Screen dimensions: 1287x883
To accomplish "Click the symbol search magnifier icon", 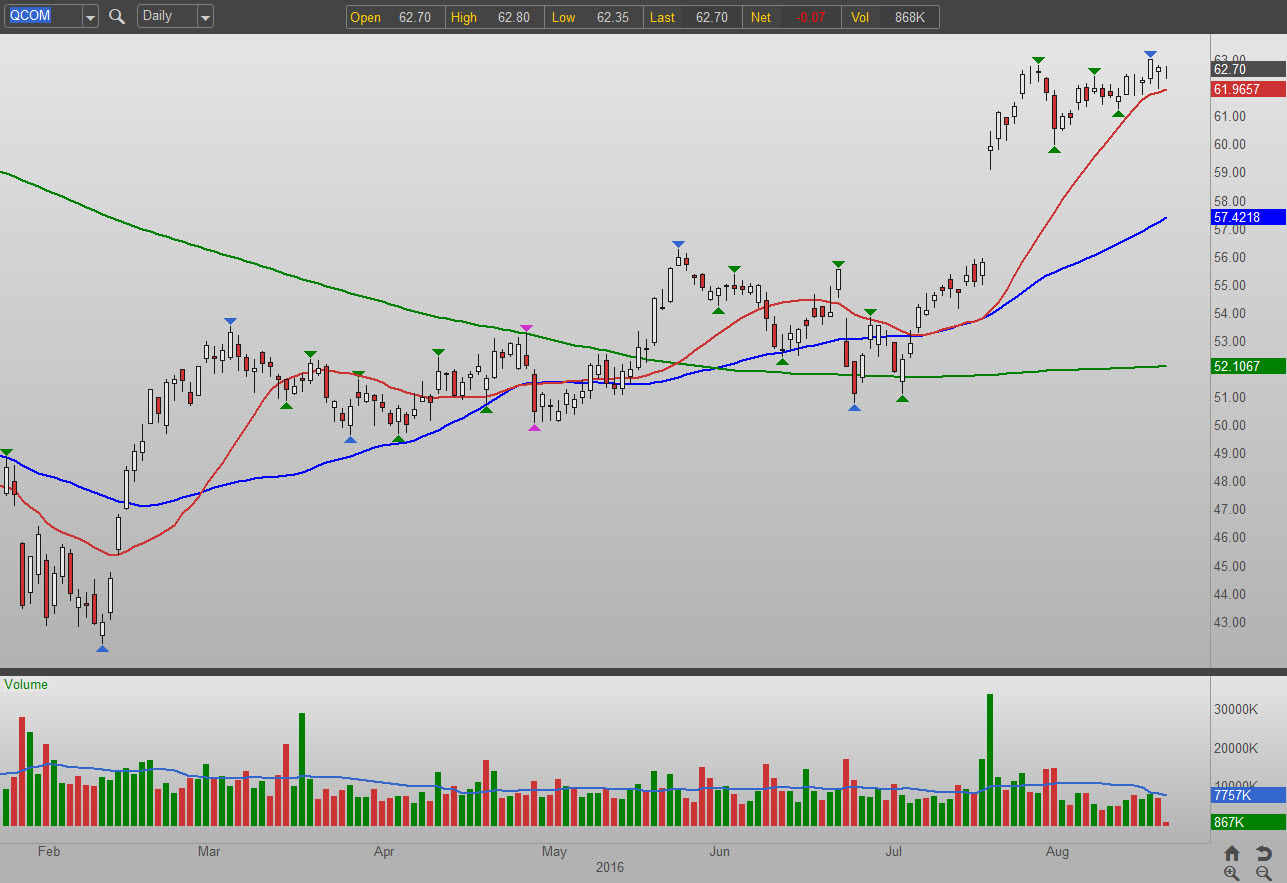I will point(117,16).
